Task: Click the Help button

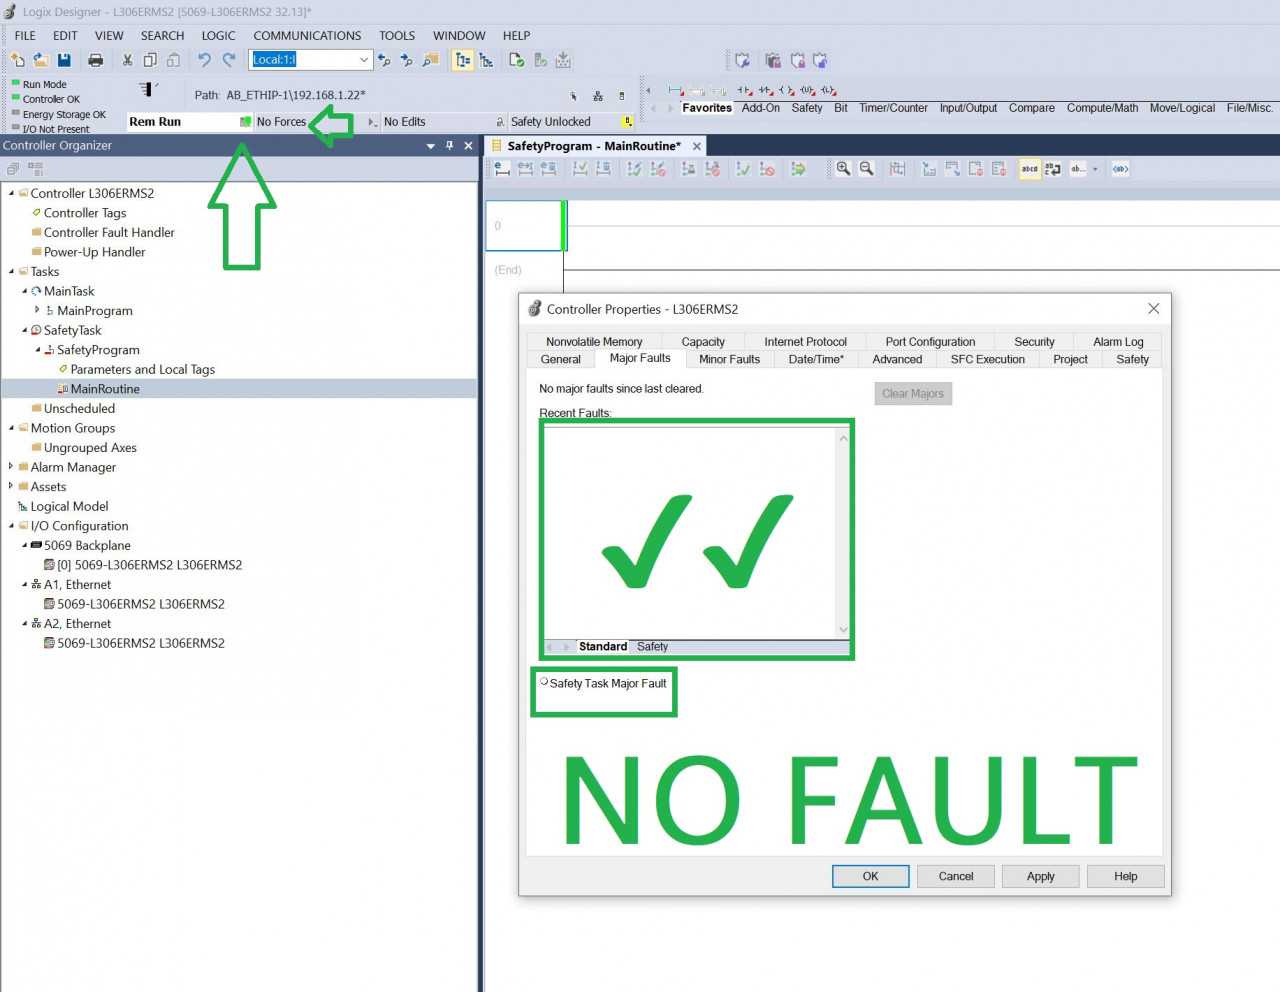Action: (x=1126, y=876)
